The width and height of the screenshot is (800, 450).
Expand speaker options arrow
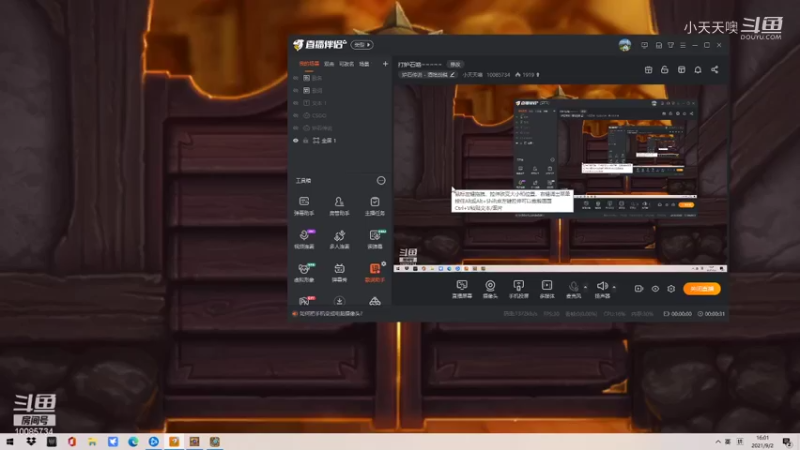click(614, 287)
